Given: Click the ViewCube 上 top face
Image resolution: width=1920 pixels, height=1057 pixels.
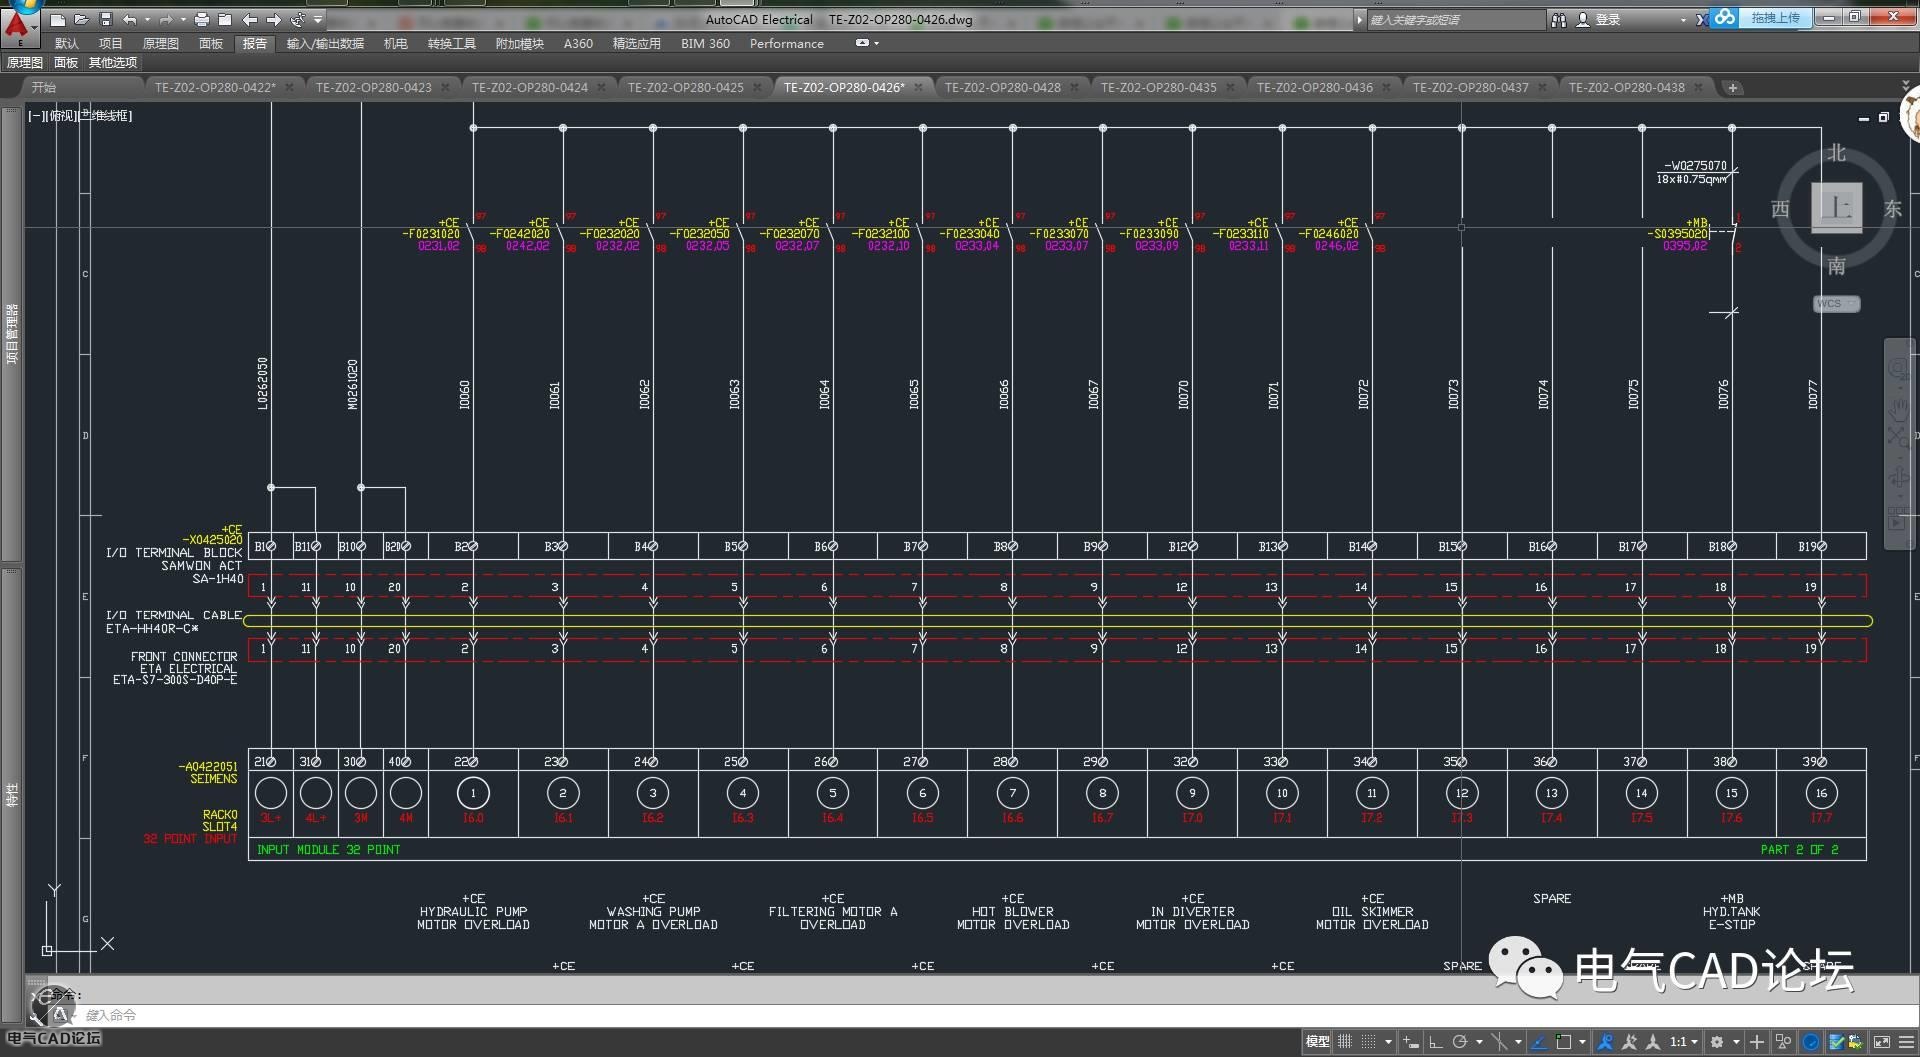Looking at the screenshot, I should pyautogui.click(x=1837, y=208).
